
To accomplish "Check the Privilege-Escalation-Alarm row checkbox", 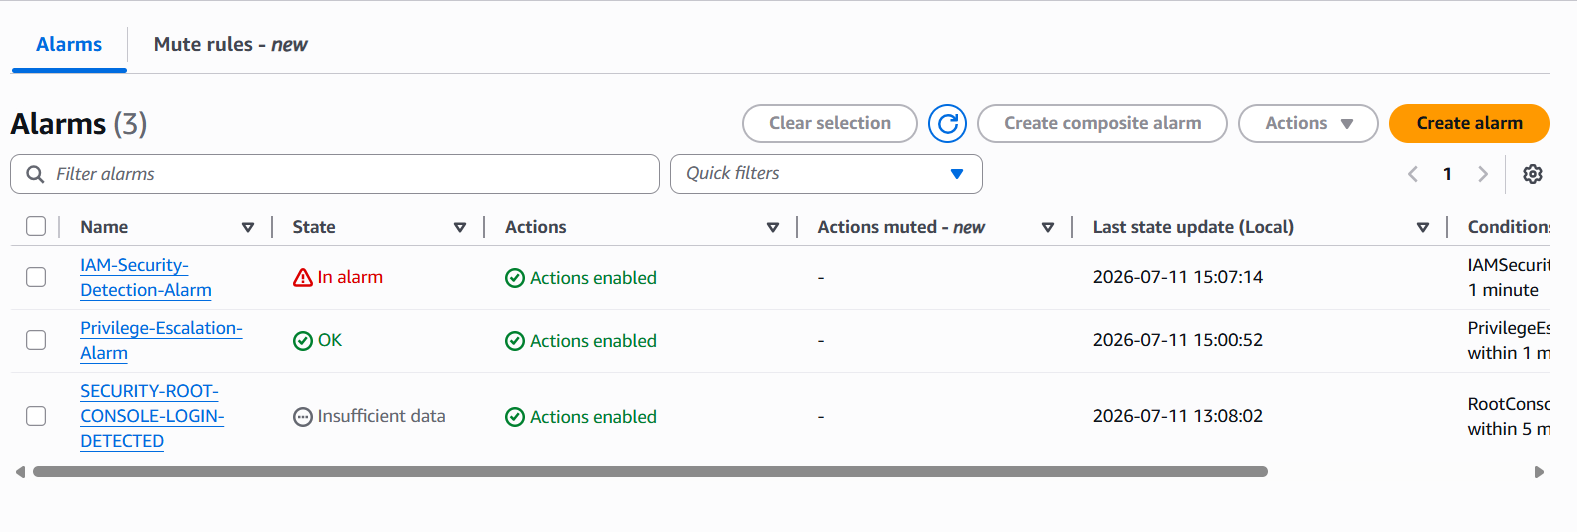I will 36,340.
